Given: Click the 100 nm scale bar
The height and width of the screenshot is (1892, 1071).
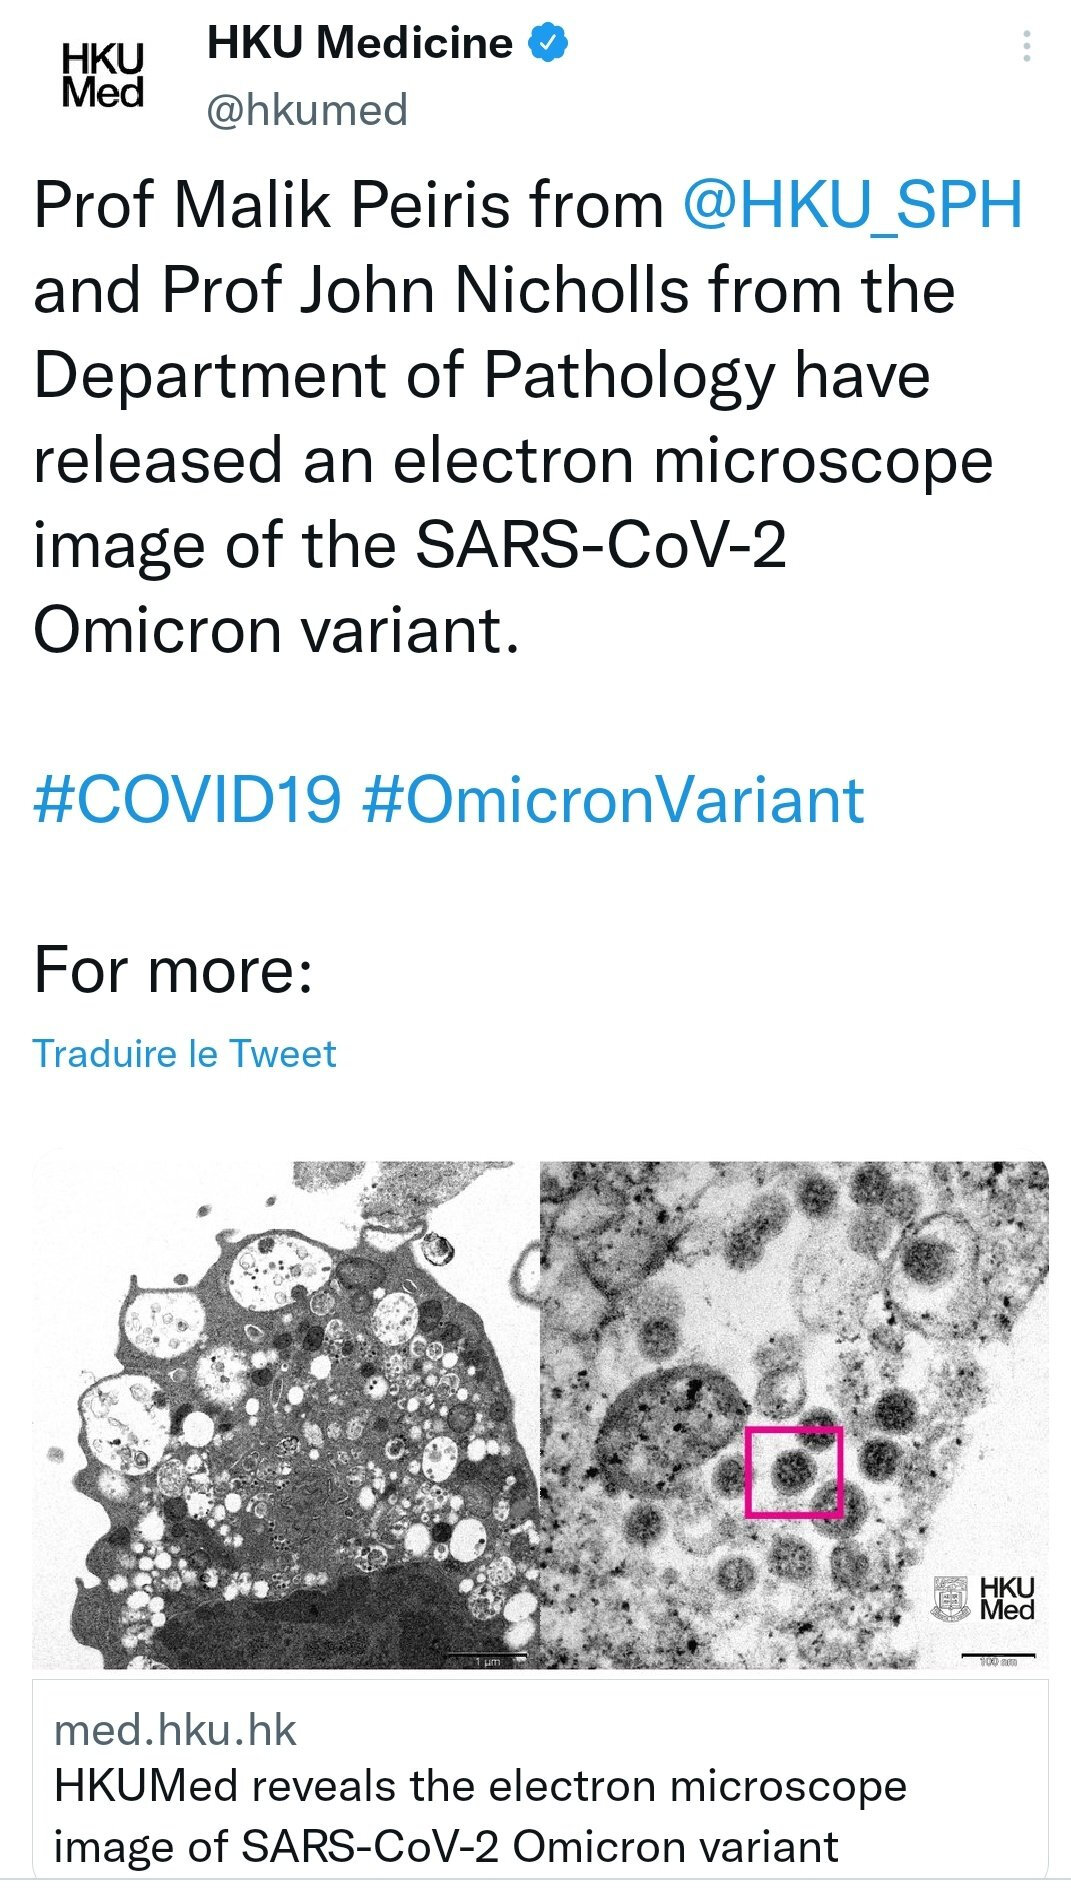Looking at the screenshot, I should (x=997, y=1657).
